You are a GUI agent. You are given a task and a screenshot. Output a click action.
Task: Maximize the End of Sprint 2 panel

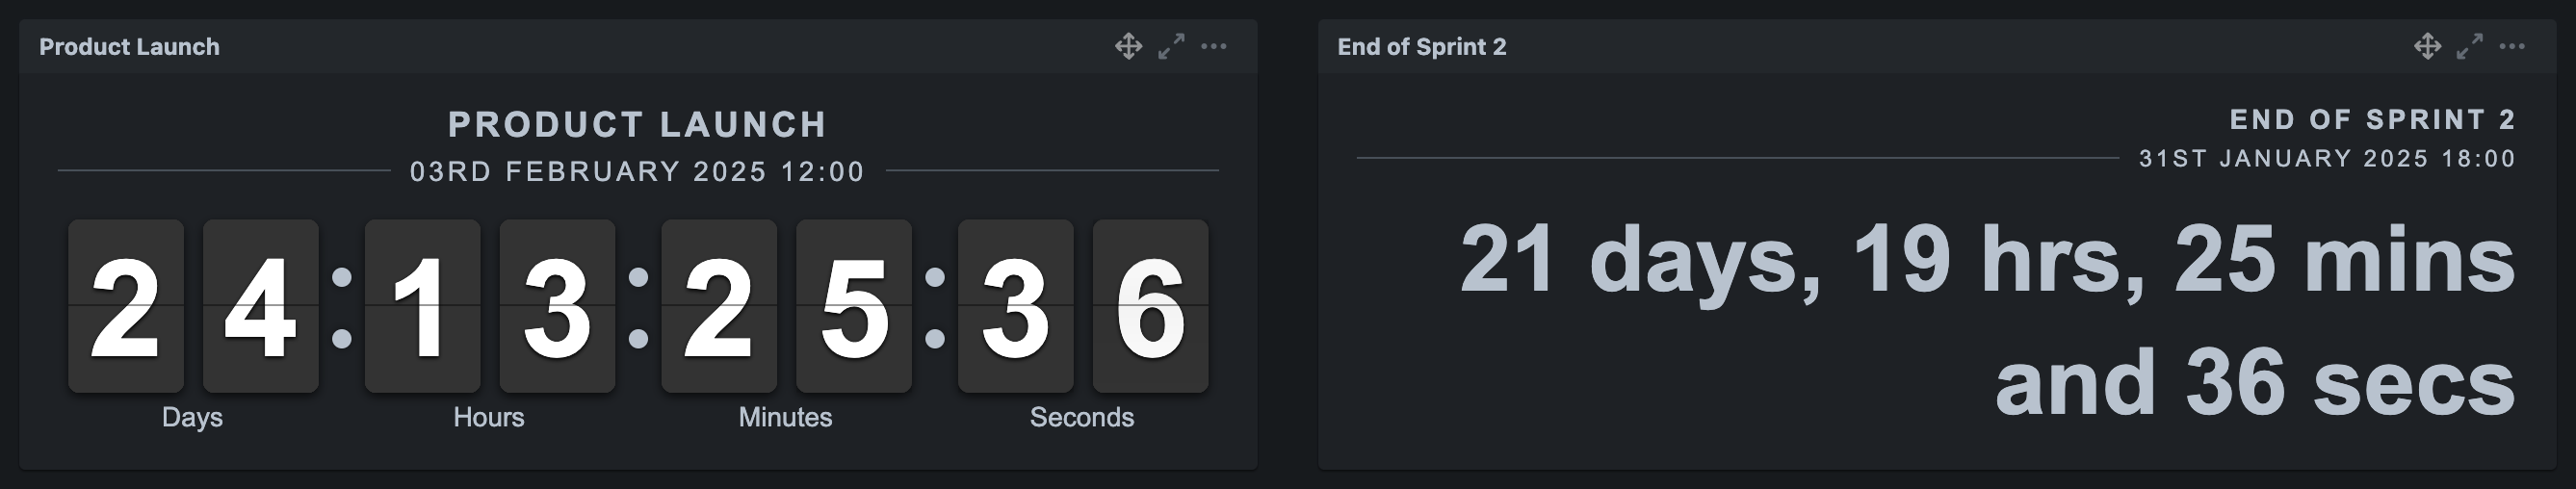[x=2469, y=46]
